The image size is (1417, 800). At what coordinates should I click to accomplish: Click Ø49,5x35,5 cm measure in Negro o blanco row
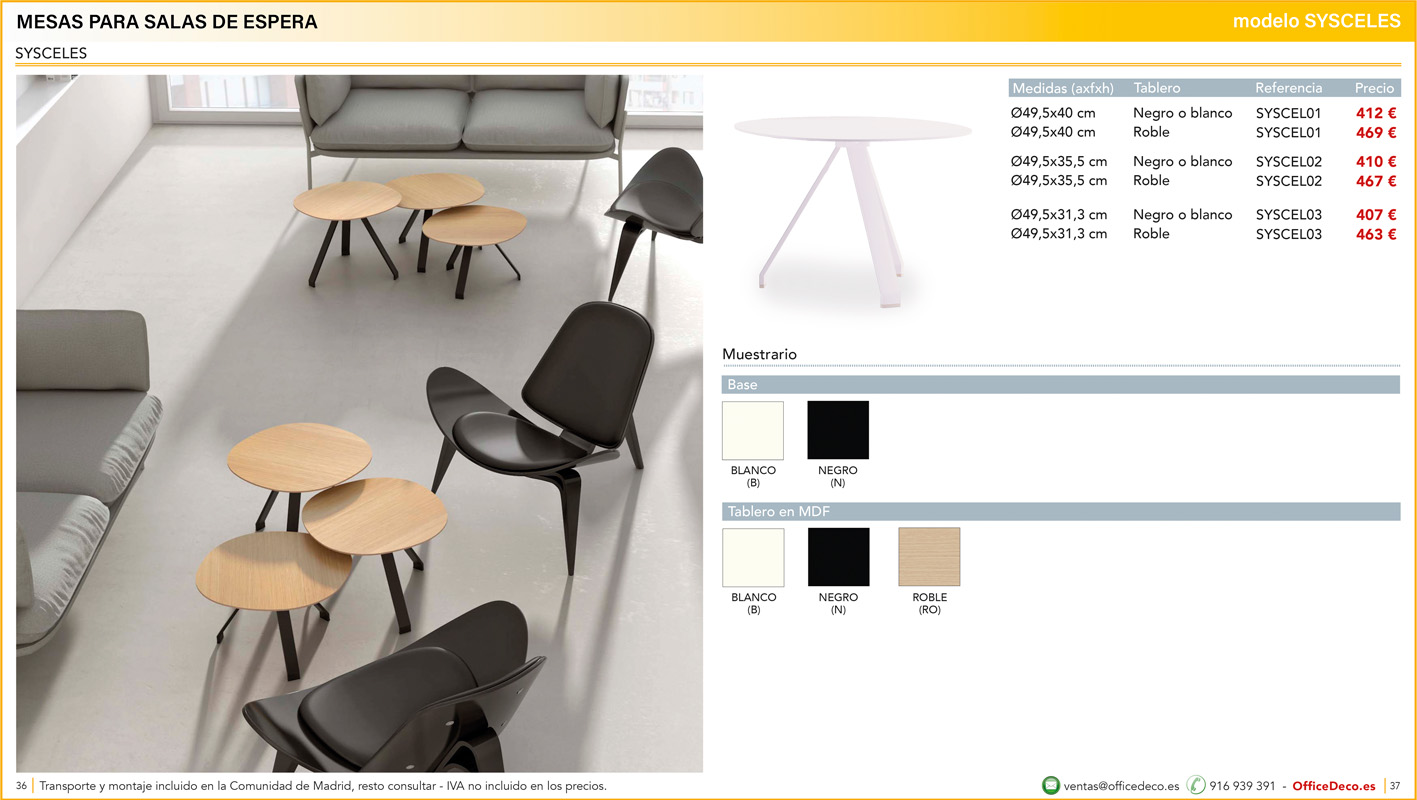[1059, 162]
